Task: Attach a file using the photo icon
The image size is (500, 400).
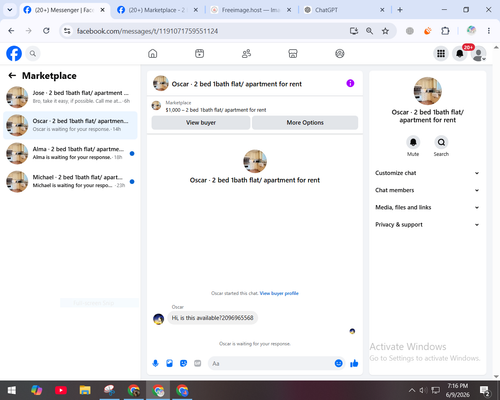Action: pyautogui.click(x=169, y=363)
